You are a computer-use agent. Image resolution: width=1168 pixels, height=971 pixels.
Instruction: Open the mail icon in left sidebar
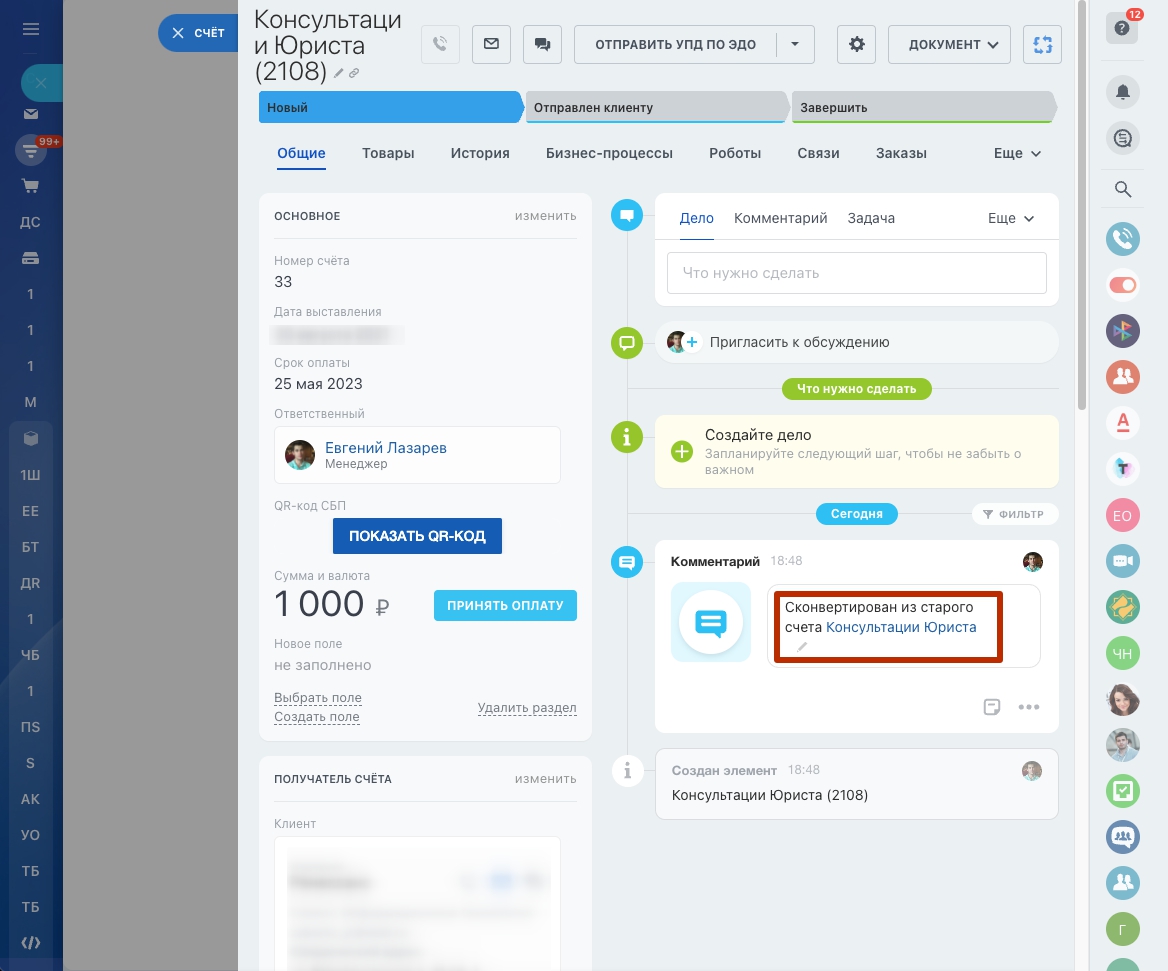coord(31,114)
